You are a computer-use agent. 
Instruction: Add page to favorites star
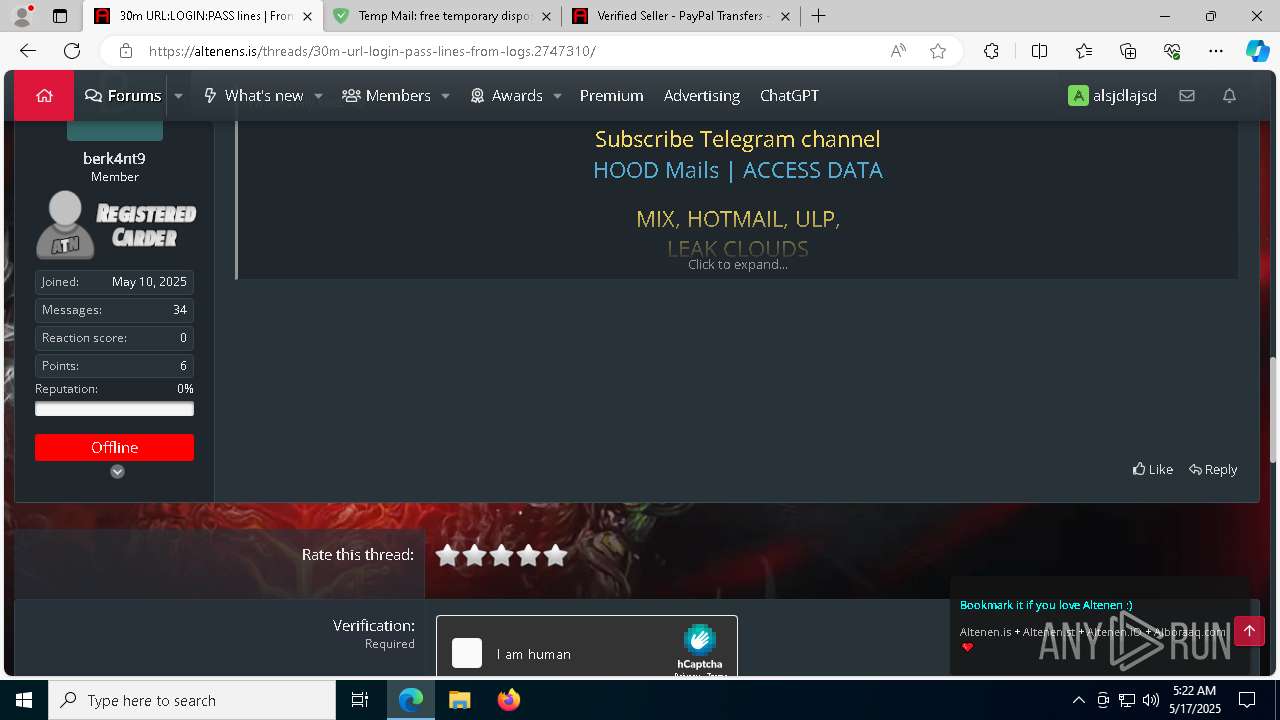click(938, 51)
